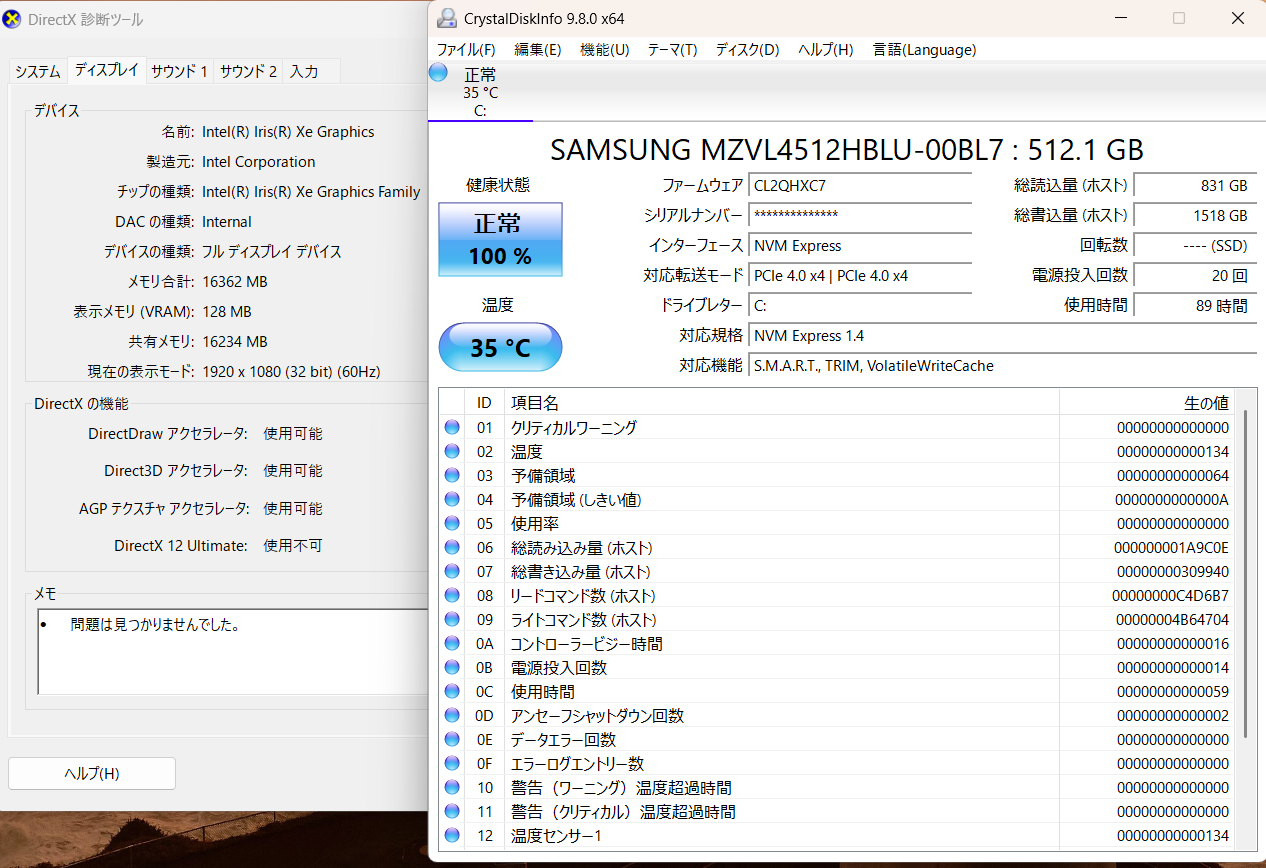Click status orb for ID 0B 電源投入回数
Screen dimensions: 1266x868
pos(452,667)
